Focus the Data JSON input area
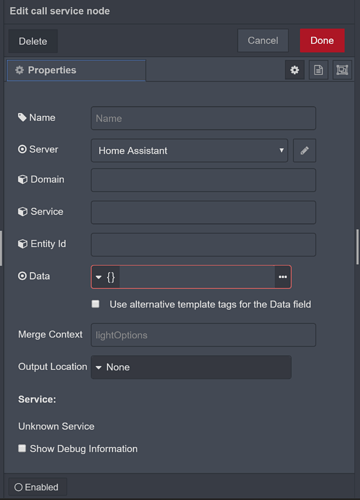The height and width of the screenshot is (500, 360). click(197, 277)
